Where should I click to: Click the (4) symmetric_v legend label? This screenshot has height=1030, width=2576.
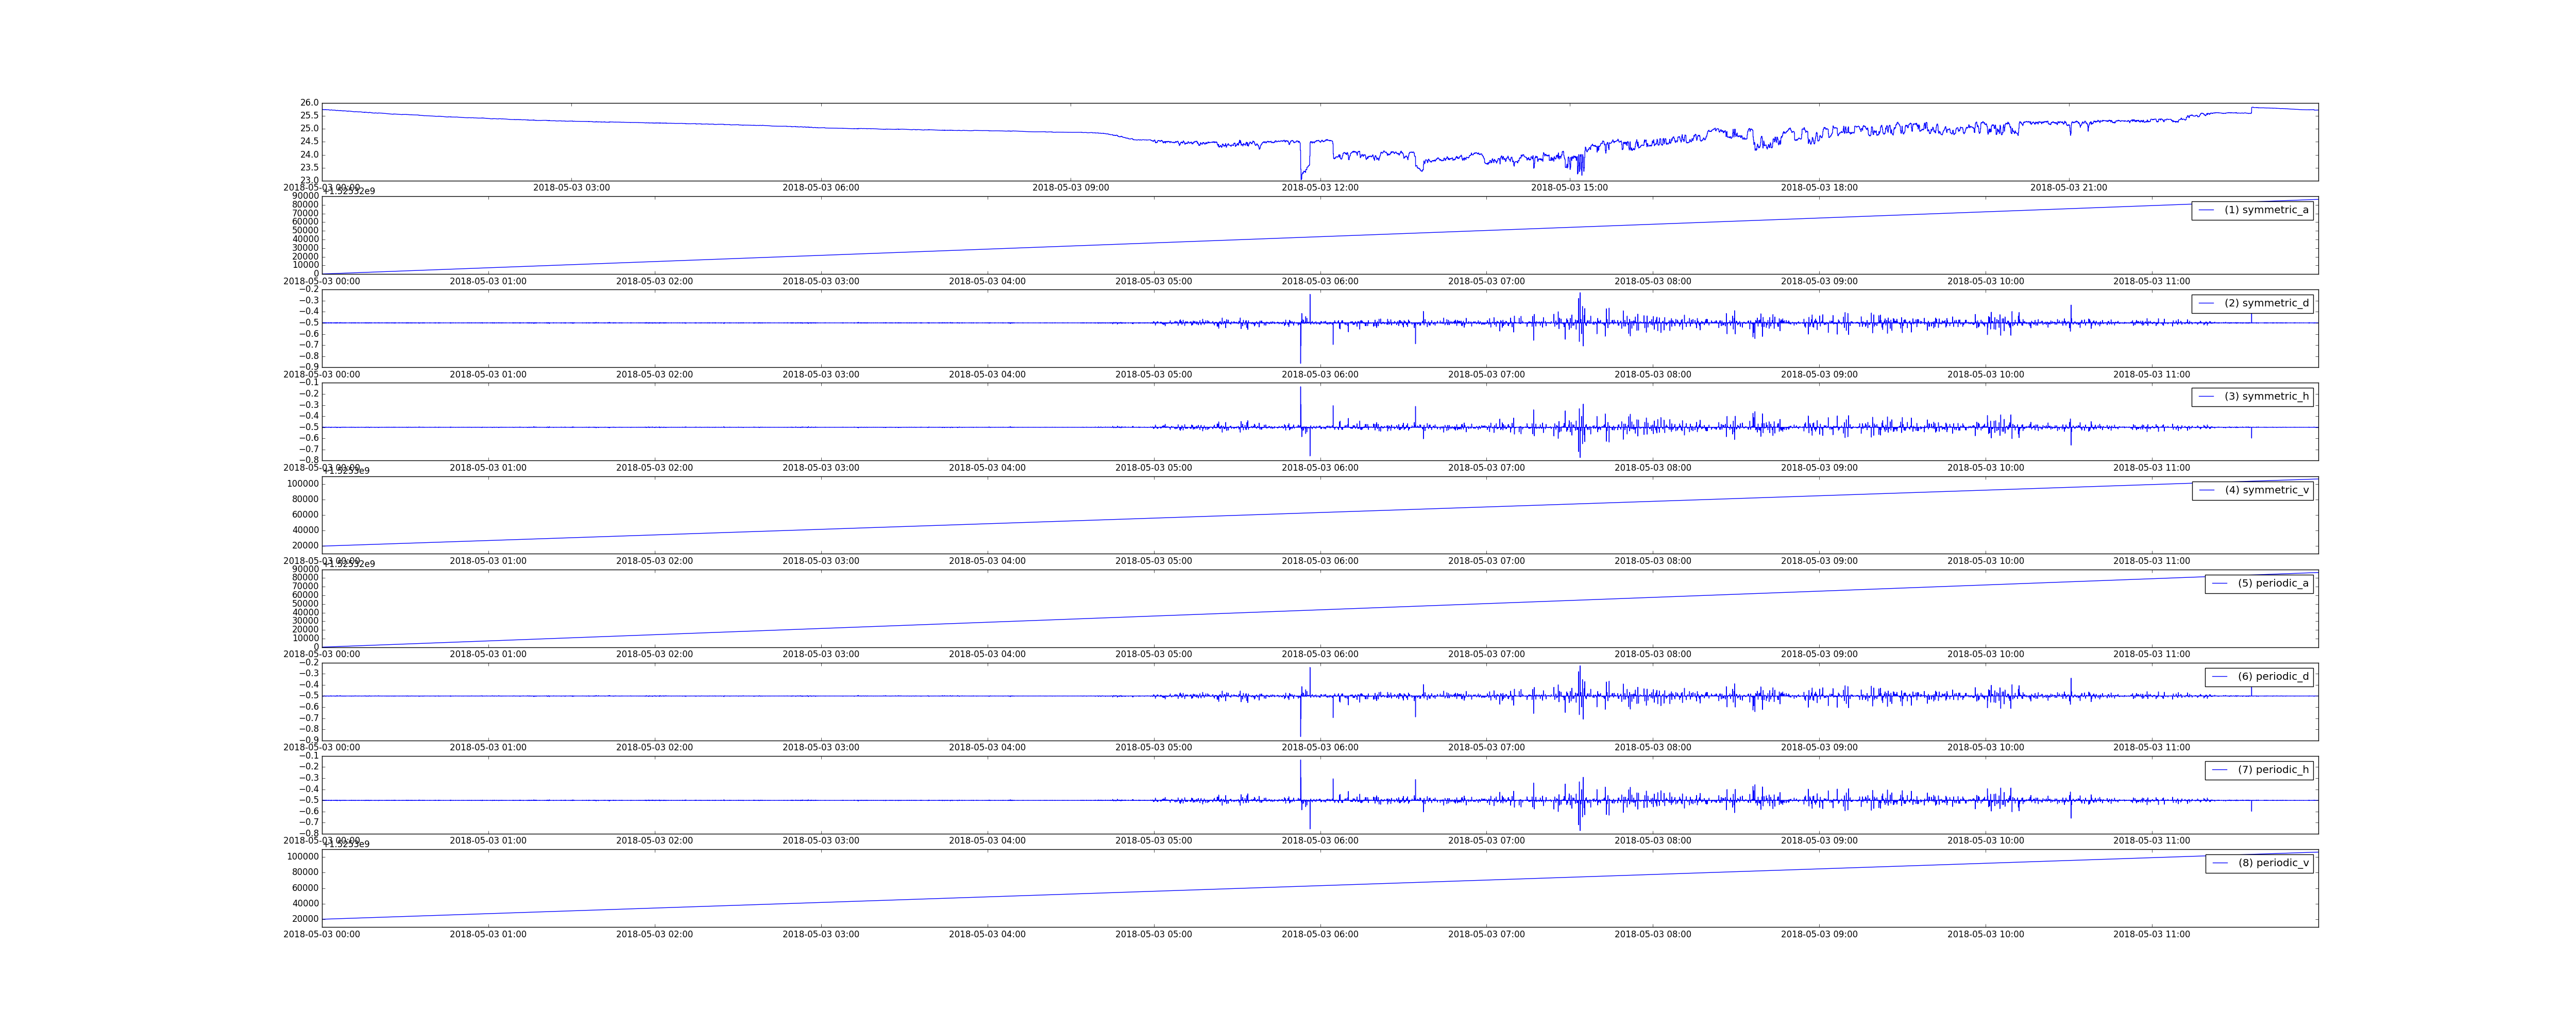(x=2266, y=490)
